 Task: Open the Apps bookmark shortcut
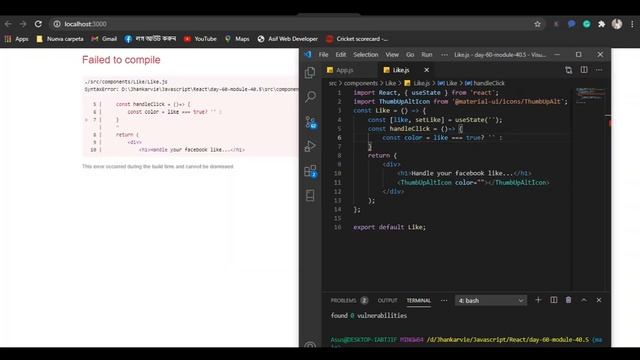(16, 39)
